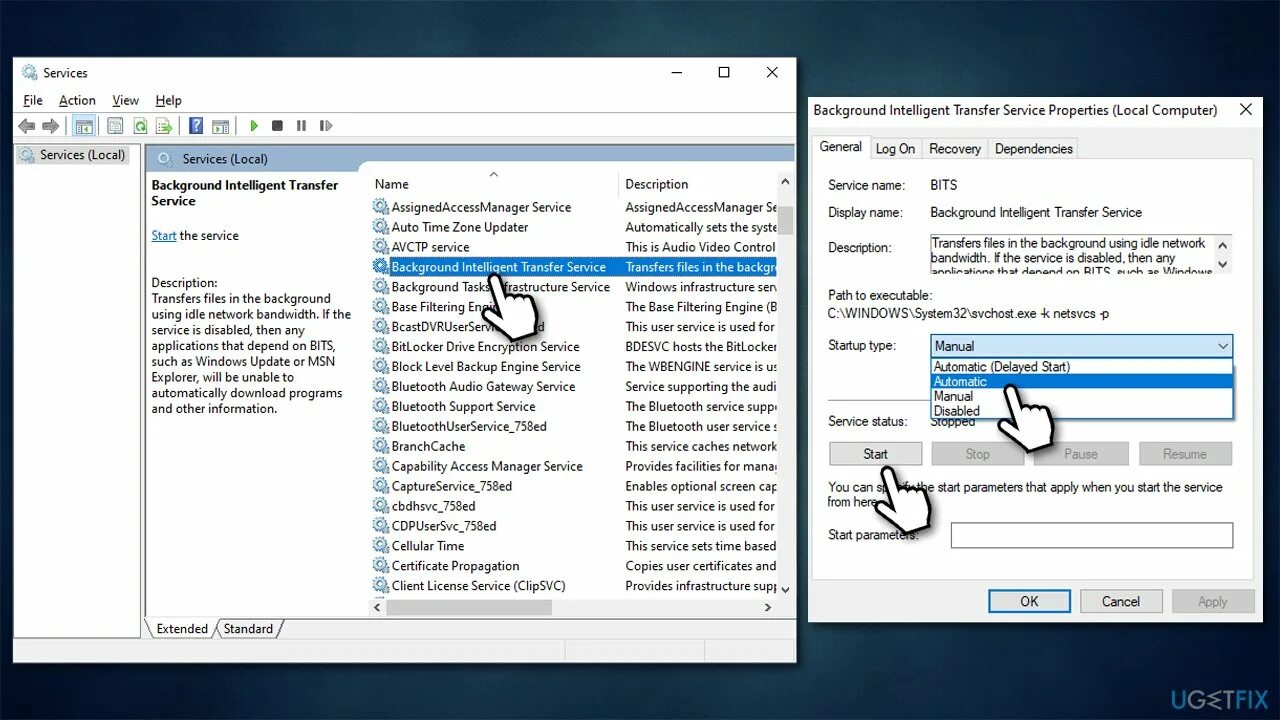Click the green Start Service play icon
The height and width of the screenshot is (720, 1280).
click(x=254, y=126)
